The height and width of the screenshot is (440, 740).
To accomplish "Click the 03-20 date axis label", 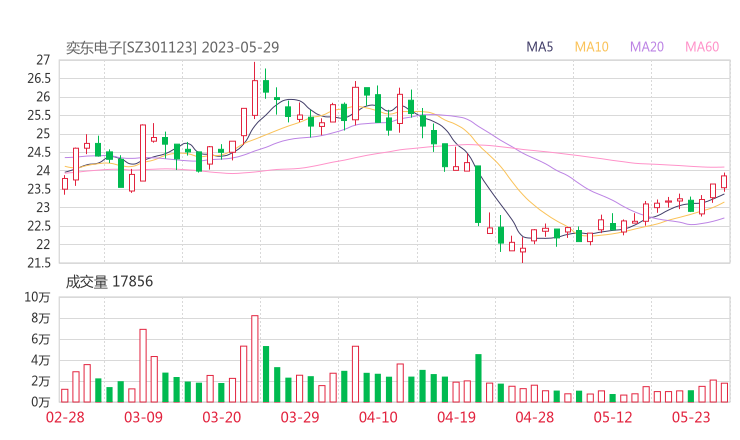I will [222, 417].
